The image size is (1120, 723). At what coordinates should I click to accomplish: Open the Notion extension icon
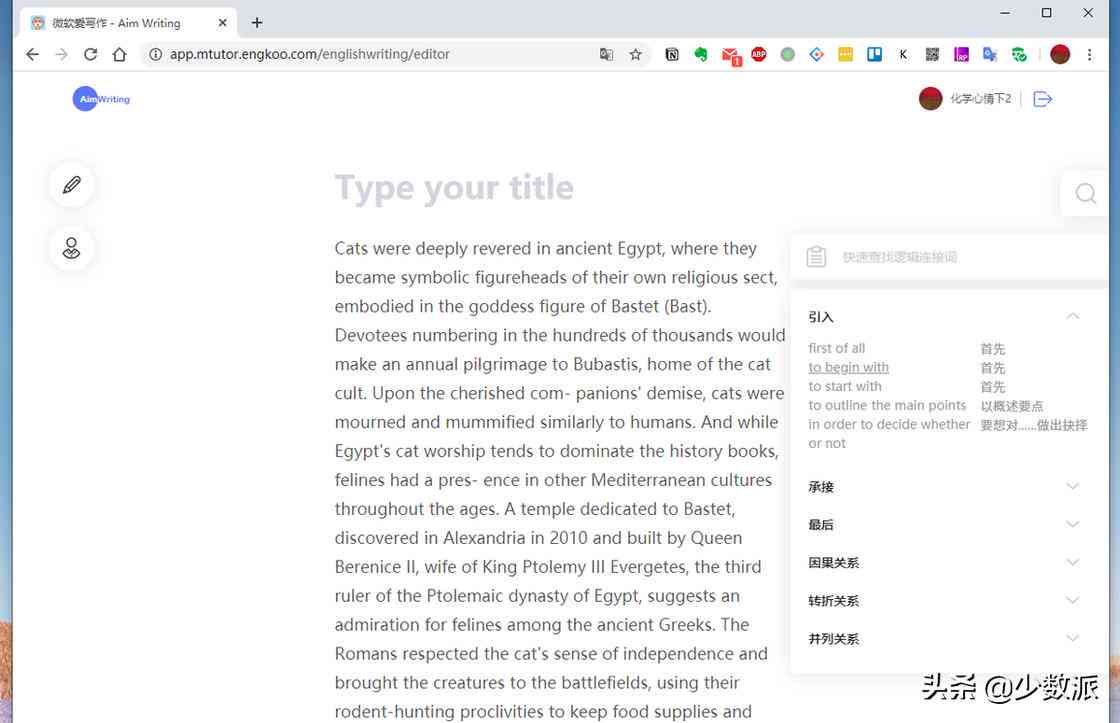(672, 54)
